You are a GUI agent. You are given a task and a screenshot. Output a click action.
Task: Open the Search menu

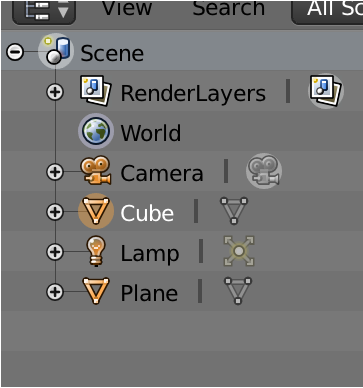[229, 7]
